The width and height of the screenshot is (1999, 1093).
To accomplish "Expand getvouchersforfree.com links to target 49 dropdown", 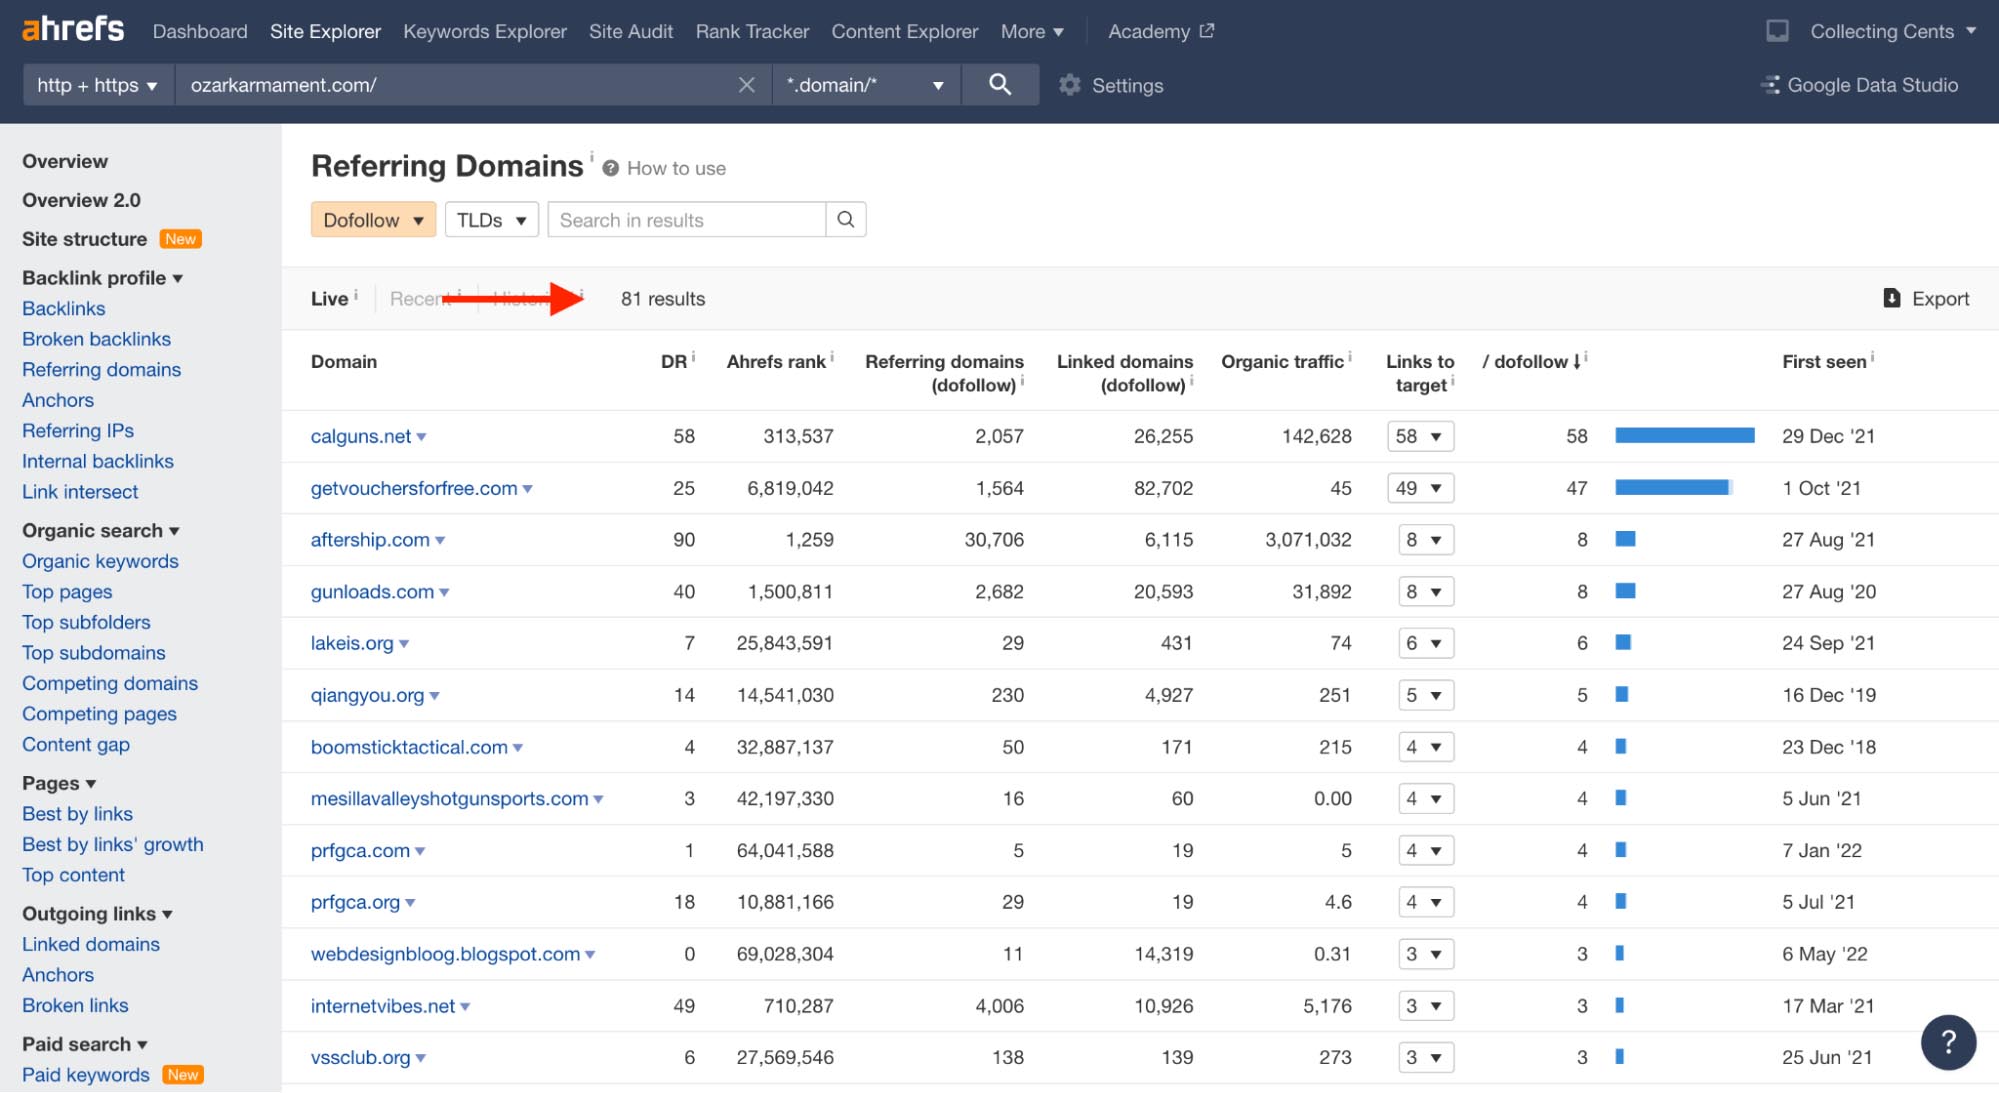I will (1420, 488).
